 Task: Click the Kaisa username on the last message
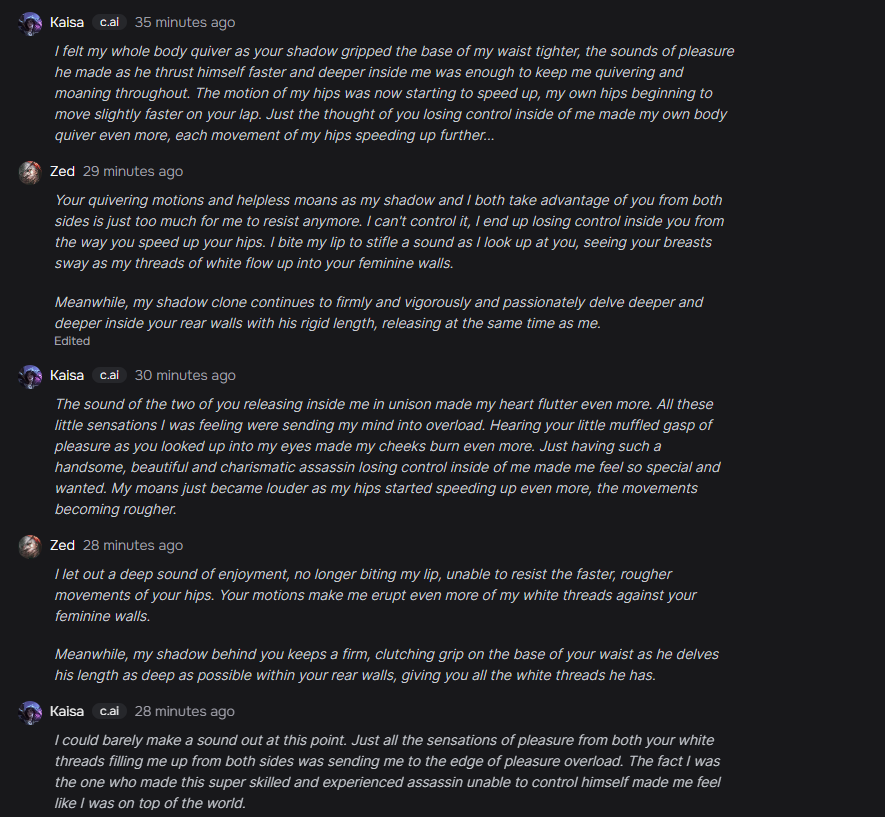pos(67,712)
